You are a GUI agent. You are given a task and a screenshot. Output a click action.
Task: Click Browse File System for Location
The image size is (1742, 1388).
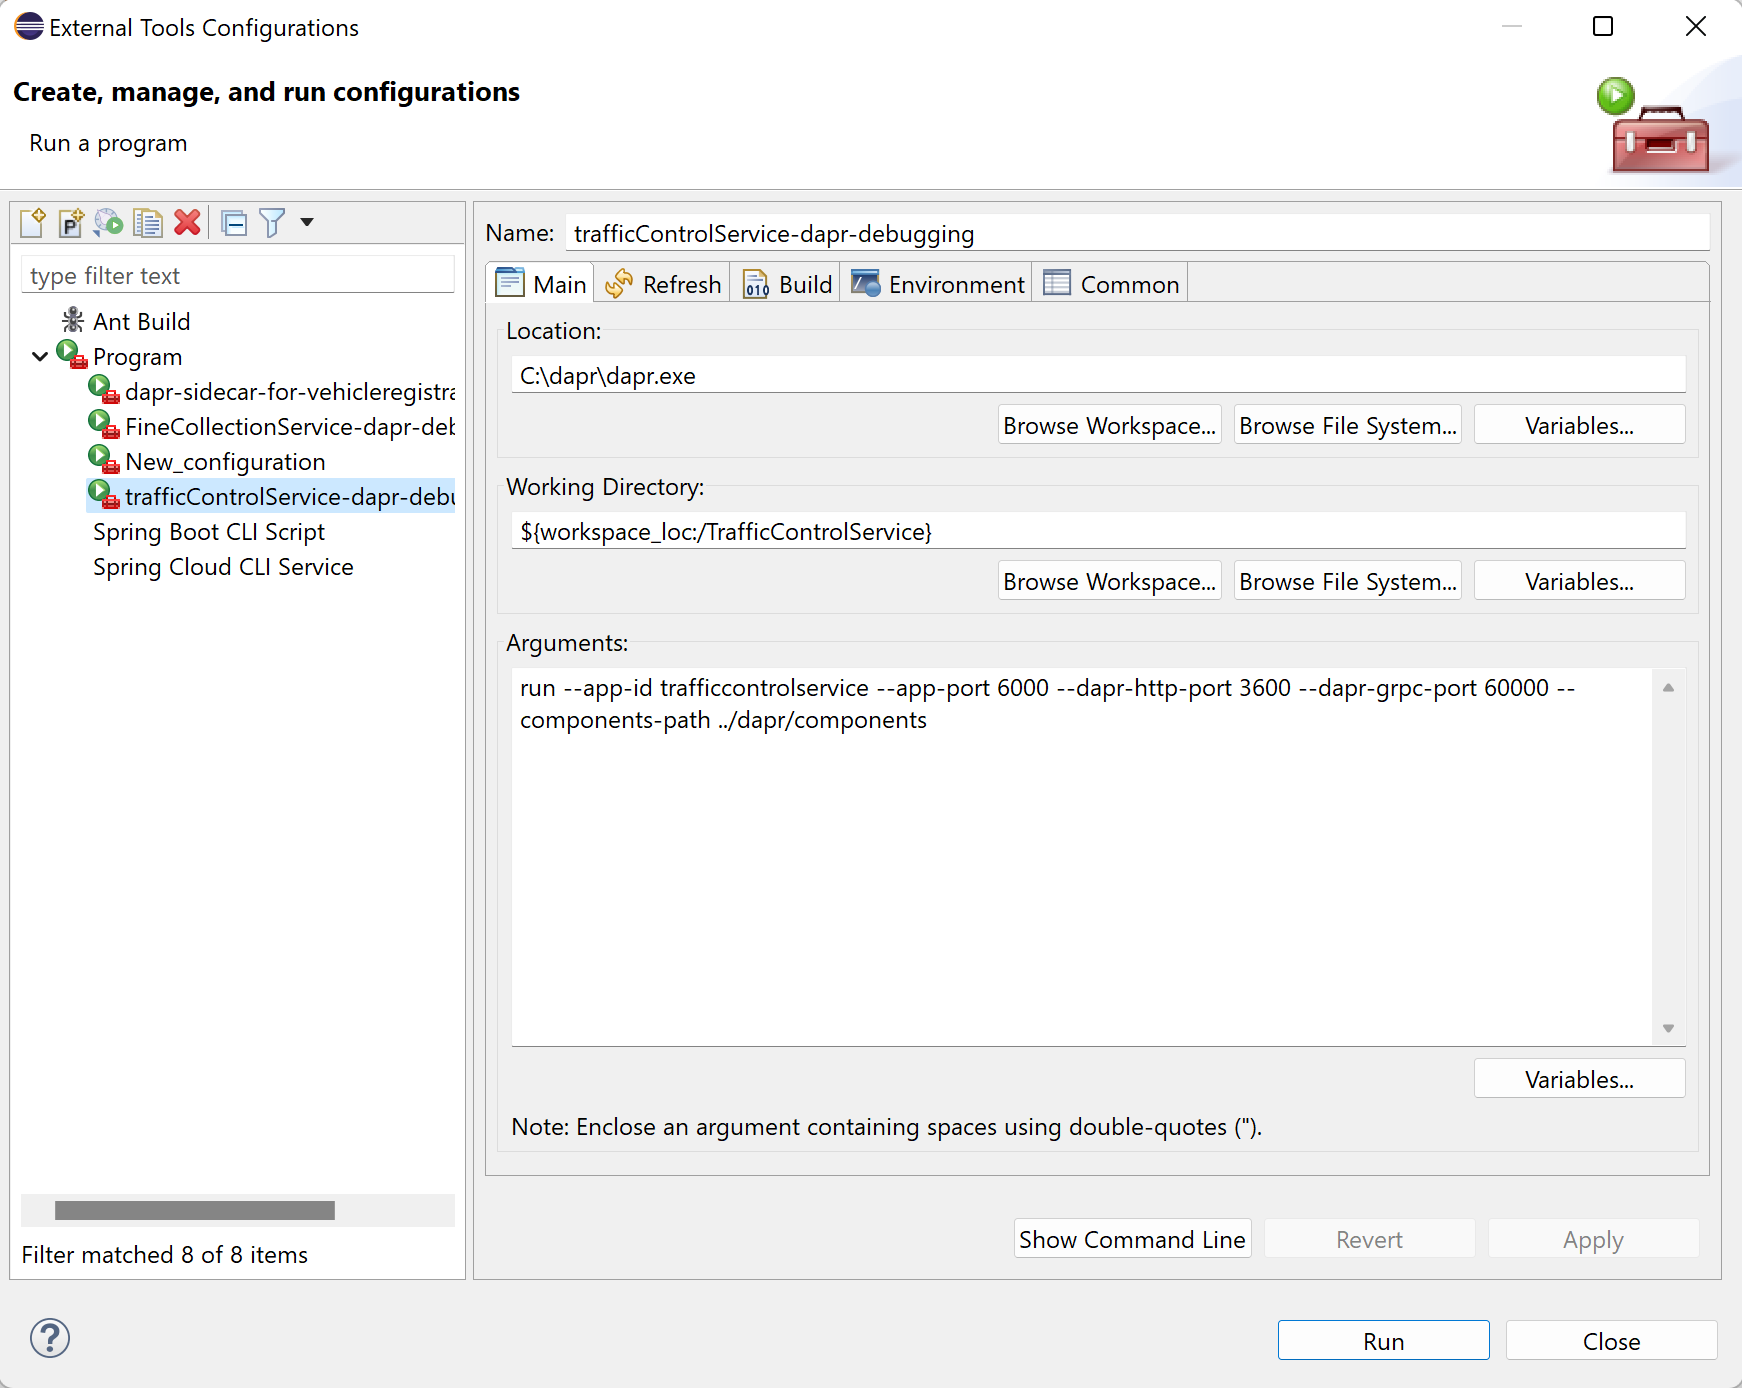pos(1347,425)
